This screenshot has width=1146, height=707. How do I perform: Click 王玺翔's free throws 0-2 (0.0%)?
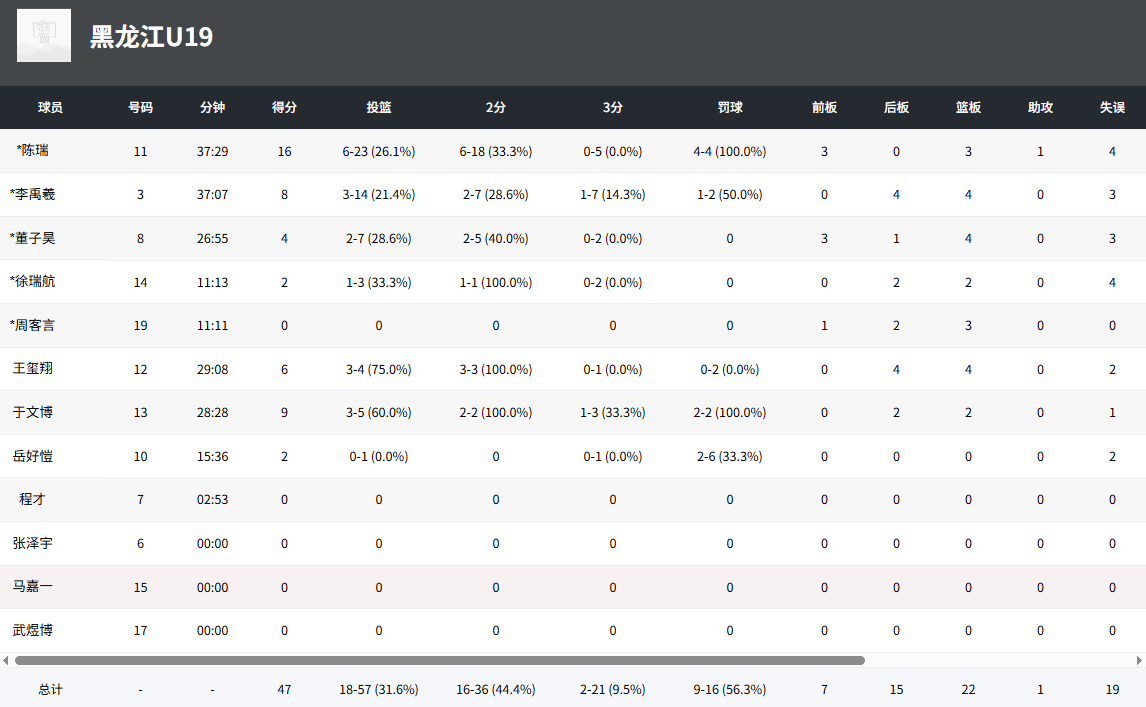tap(729, 369)
